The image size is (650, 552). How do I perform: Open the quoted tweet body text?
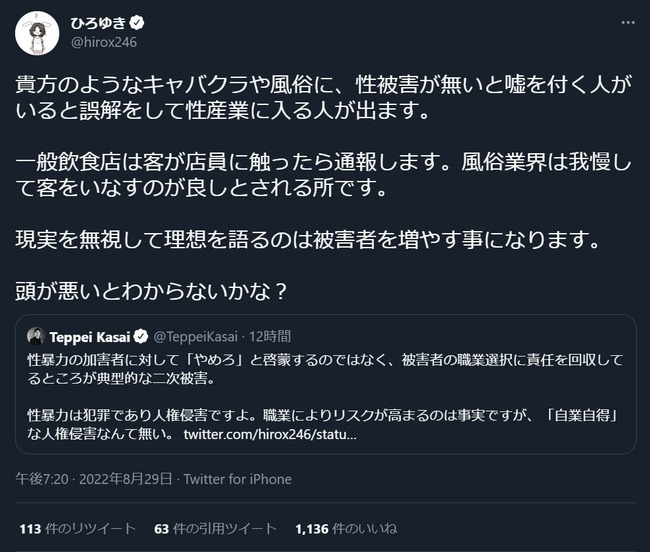pyautogui.click(x=325, y=397)
